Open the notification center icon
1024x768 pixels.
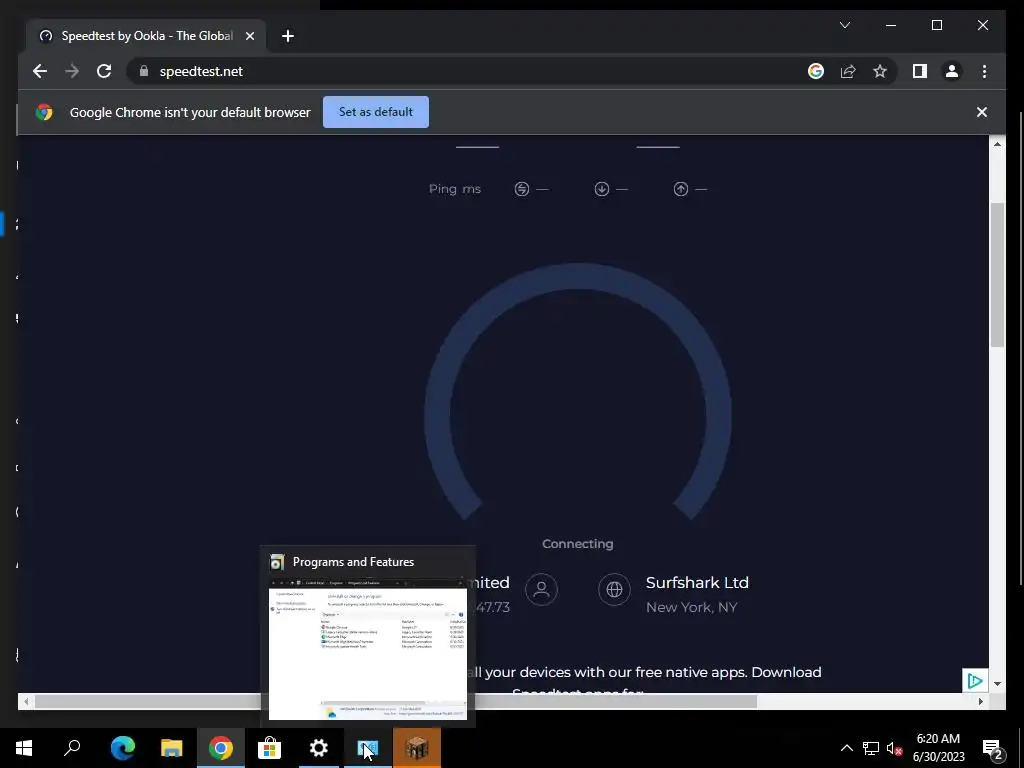click(x=993, y=748)
